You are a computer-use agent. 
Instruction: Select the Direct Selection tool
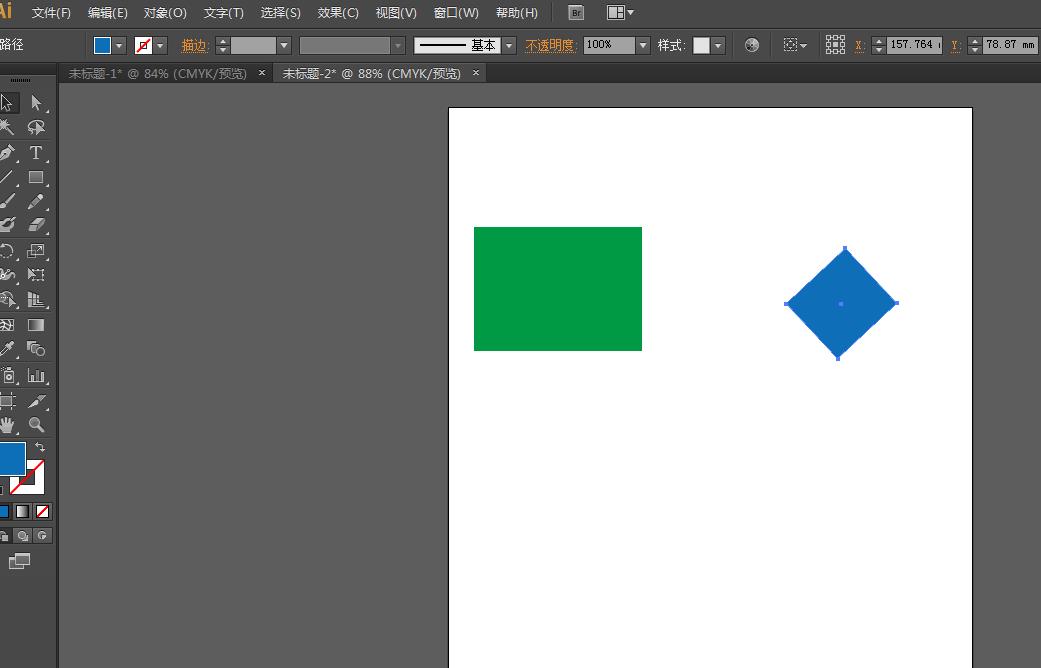[36, 103]
